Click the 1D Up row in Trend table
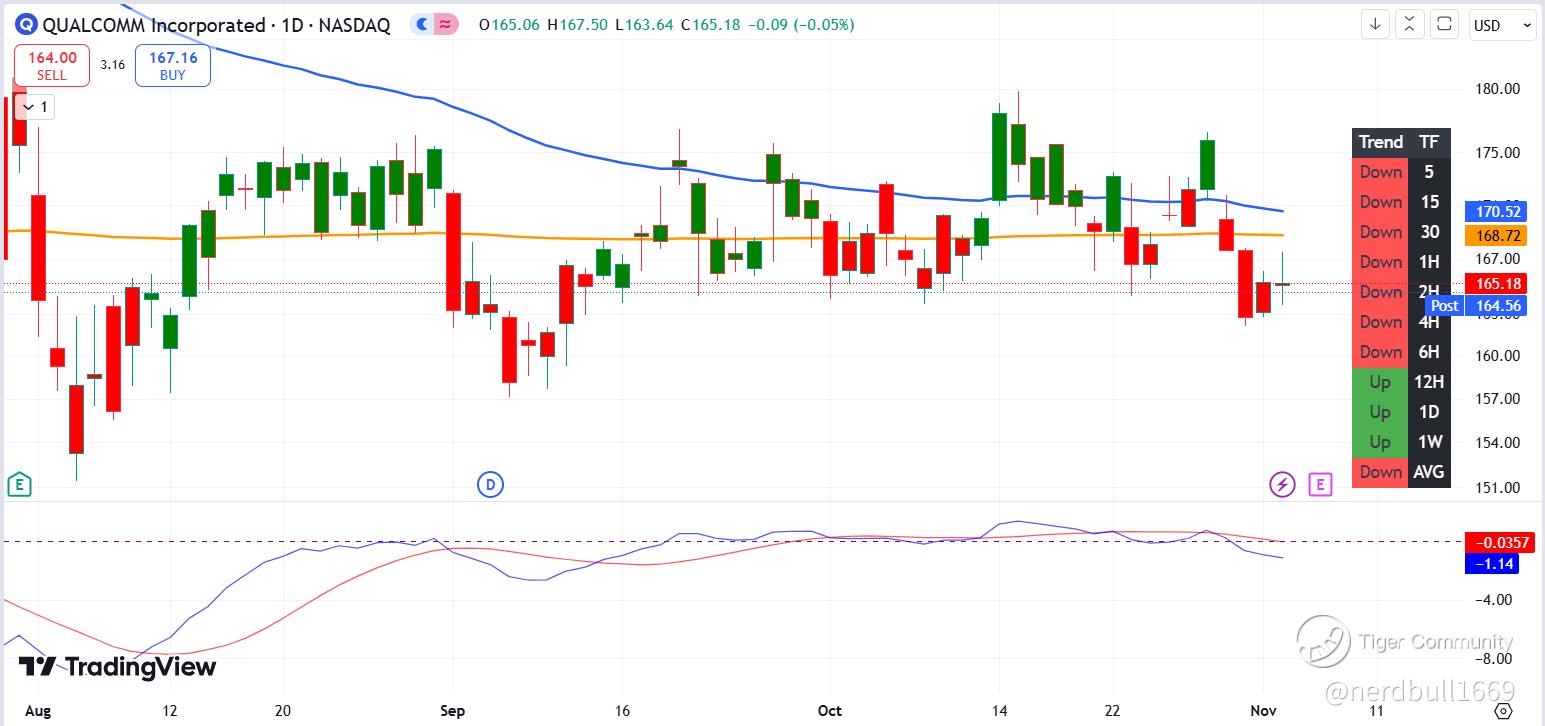 point(1401,412)
